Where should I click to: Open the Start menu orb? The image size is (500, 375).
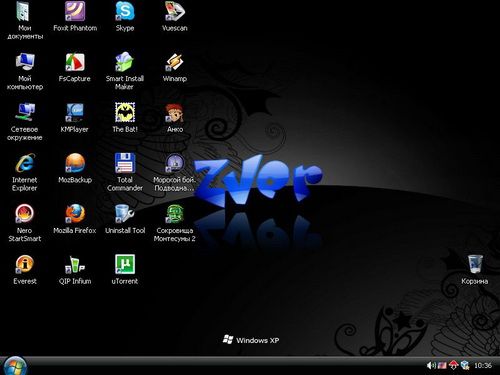[x=15, y=366]
